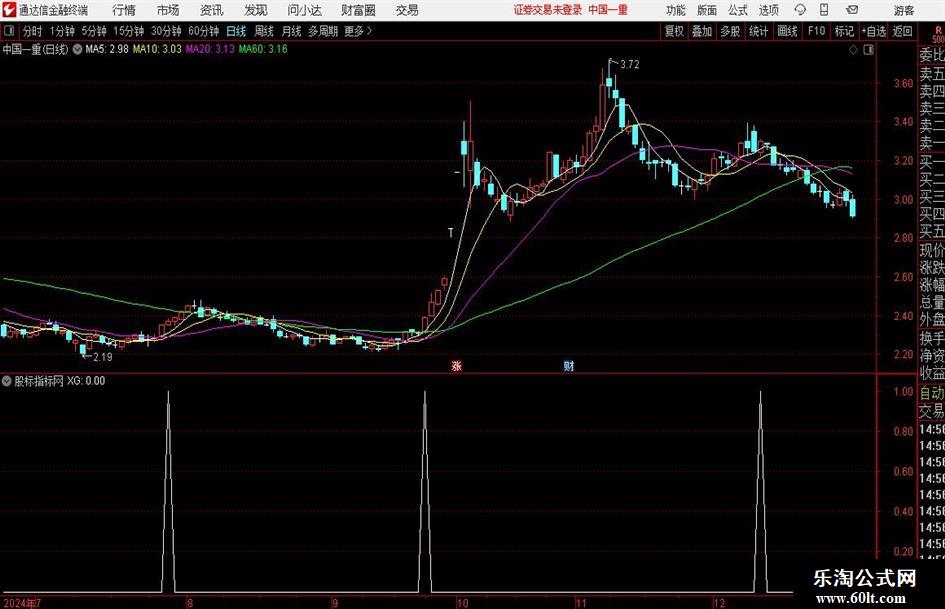Click the 叠加 button
Viewport: 945px width, 609px height.
(702, 31)
